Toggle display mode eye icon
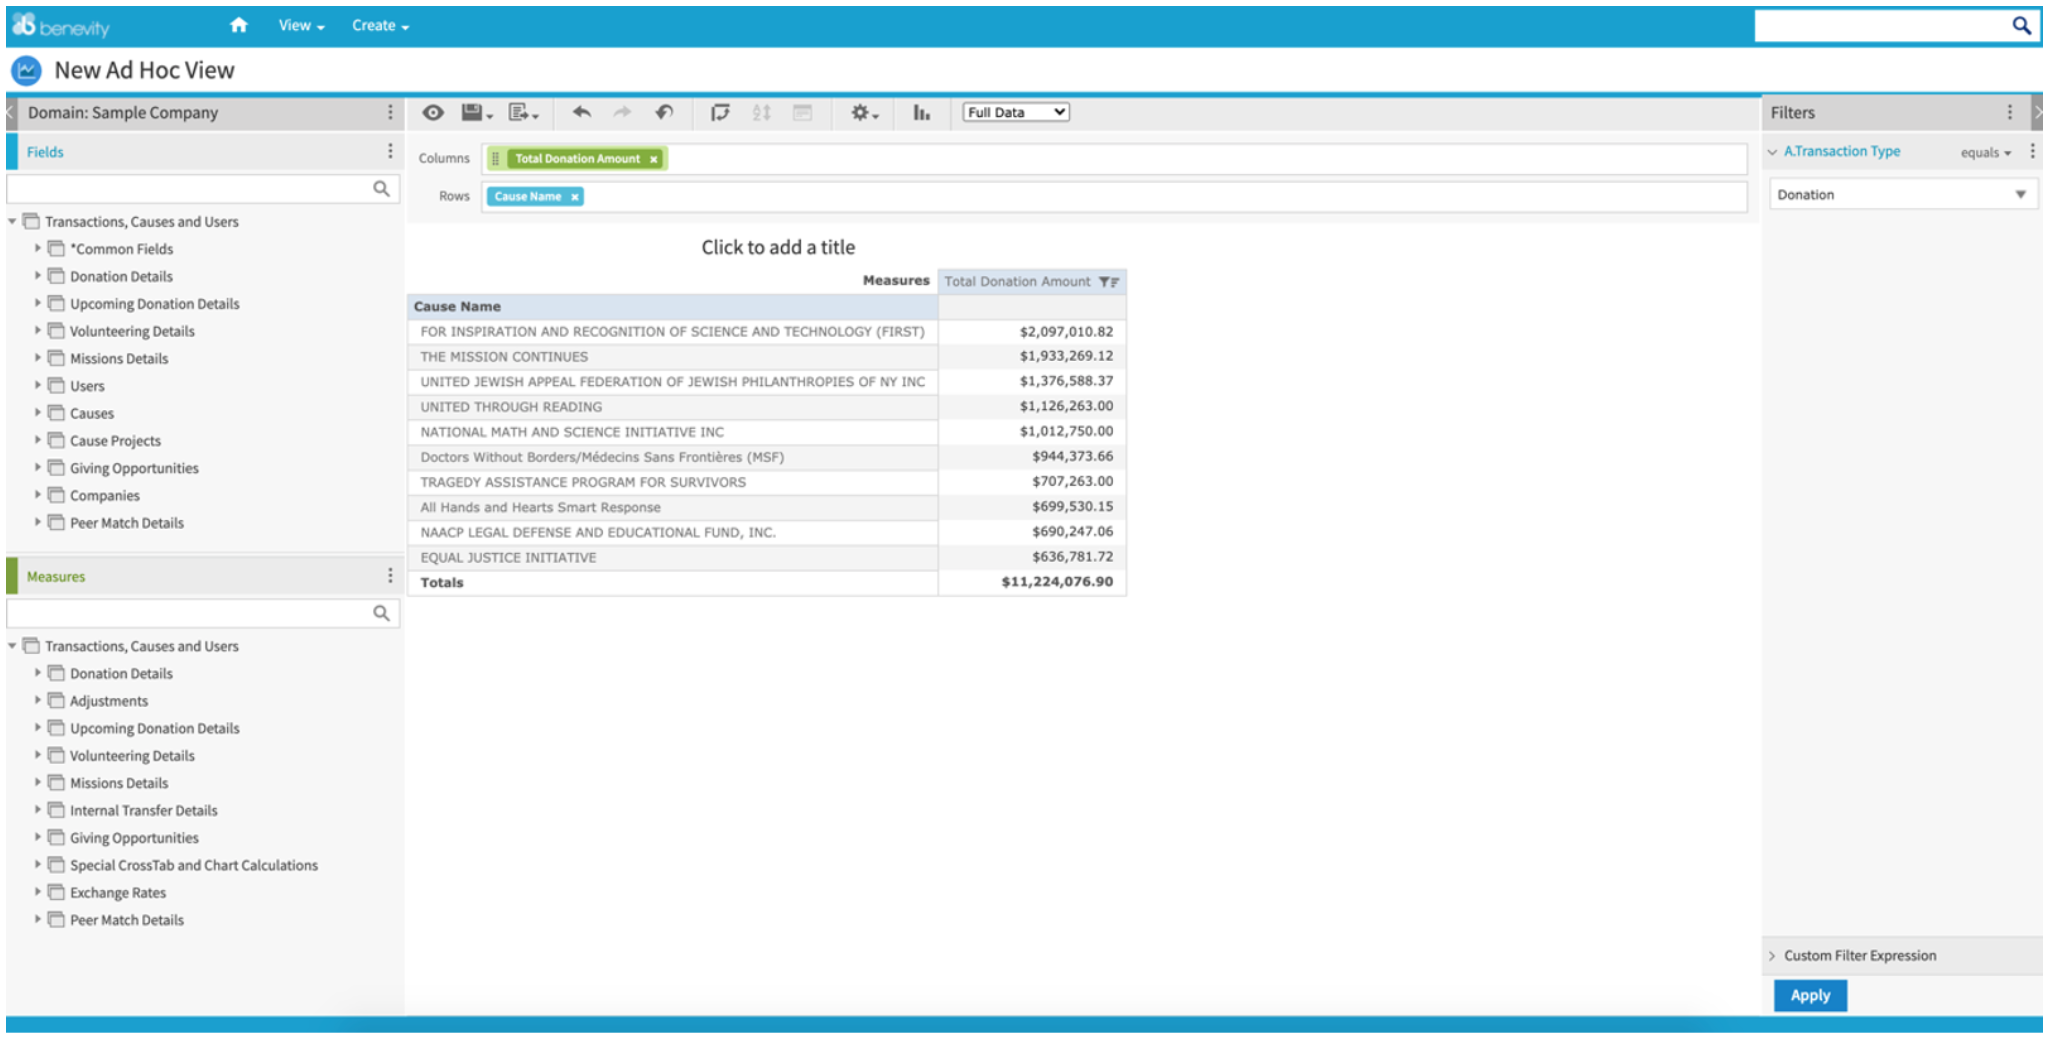Screen dimensions: 2050x1038 tap(432, 113)
